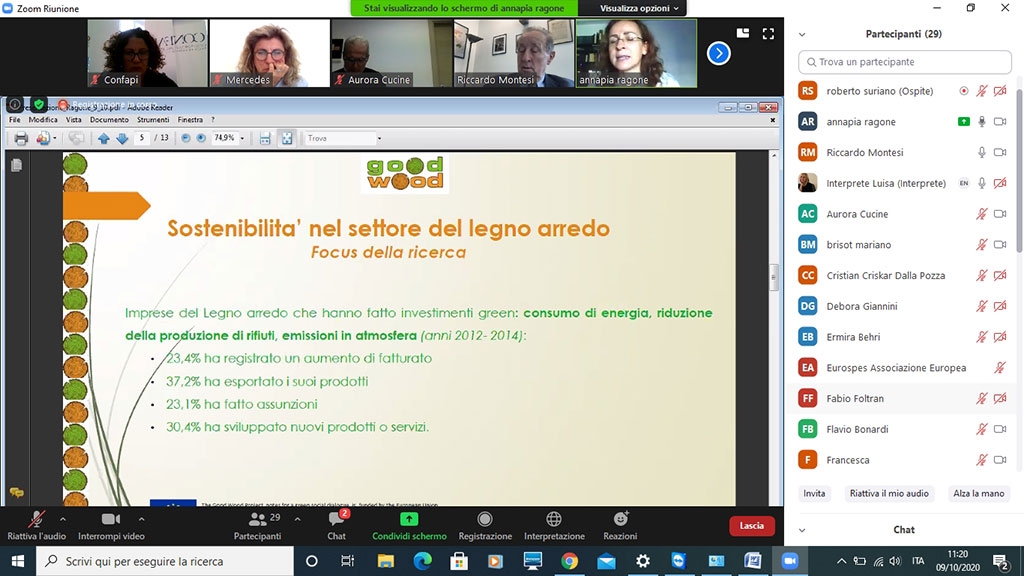Go to next page with down arrow
Viewport: 1024px width, 576px height.
click(x=122, y=138)
